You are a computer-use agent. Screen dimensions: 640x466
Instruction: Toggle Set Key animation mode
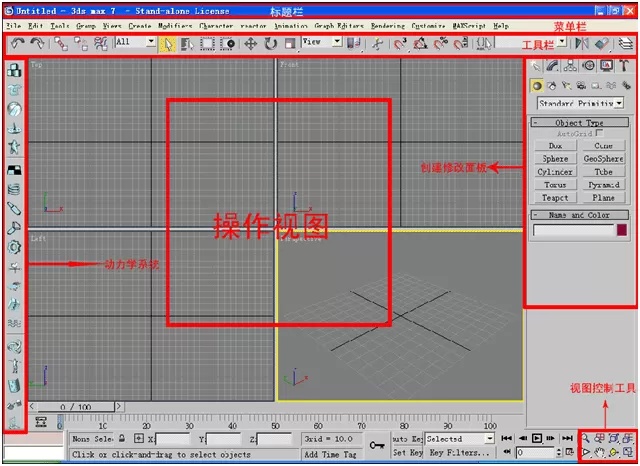coord(407,453)
